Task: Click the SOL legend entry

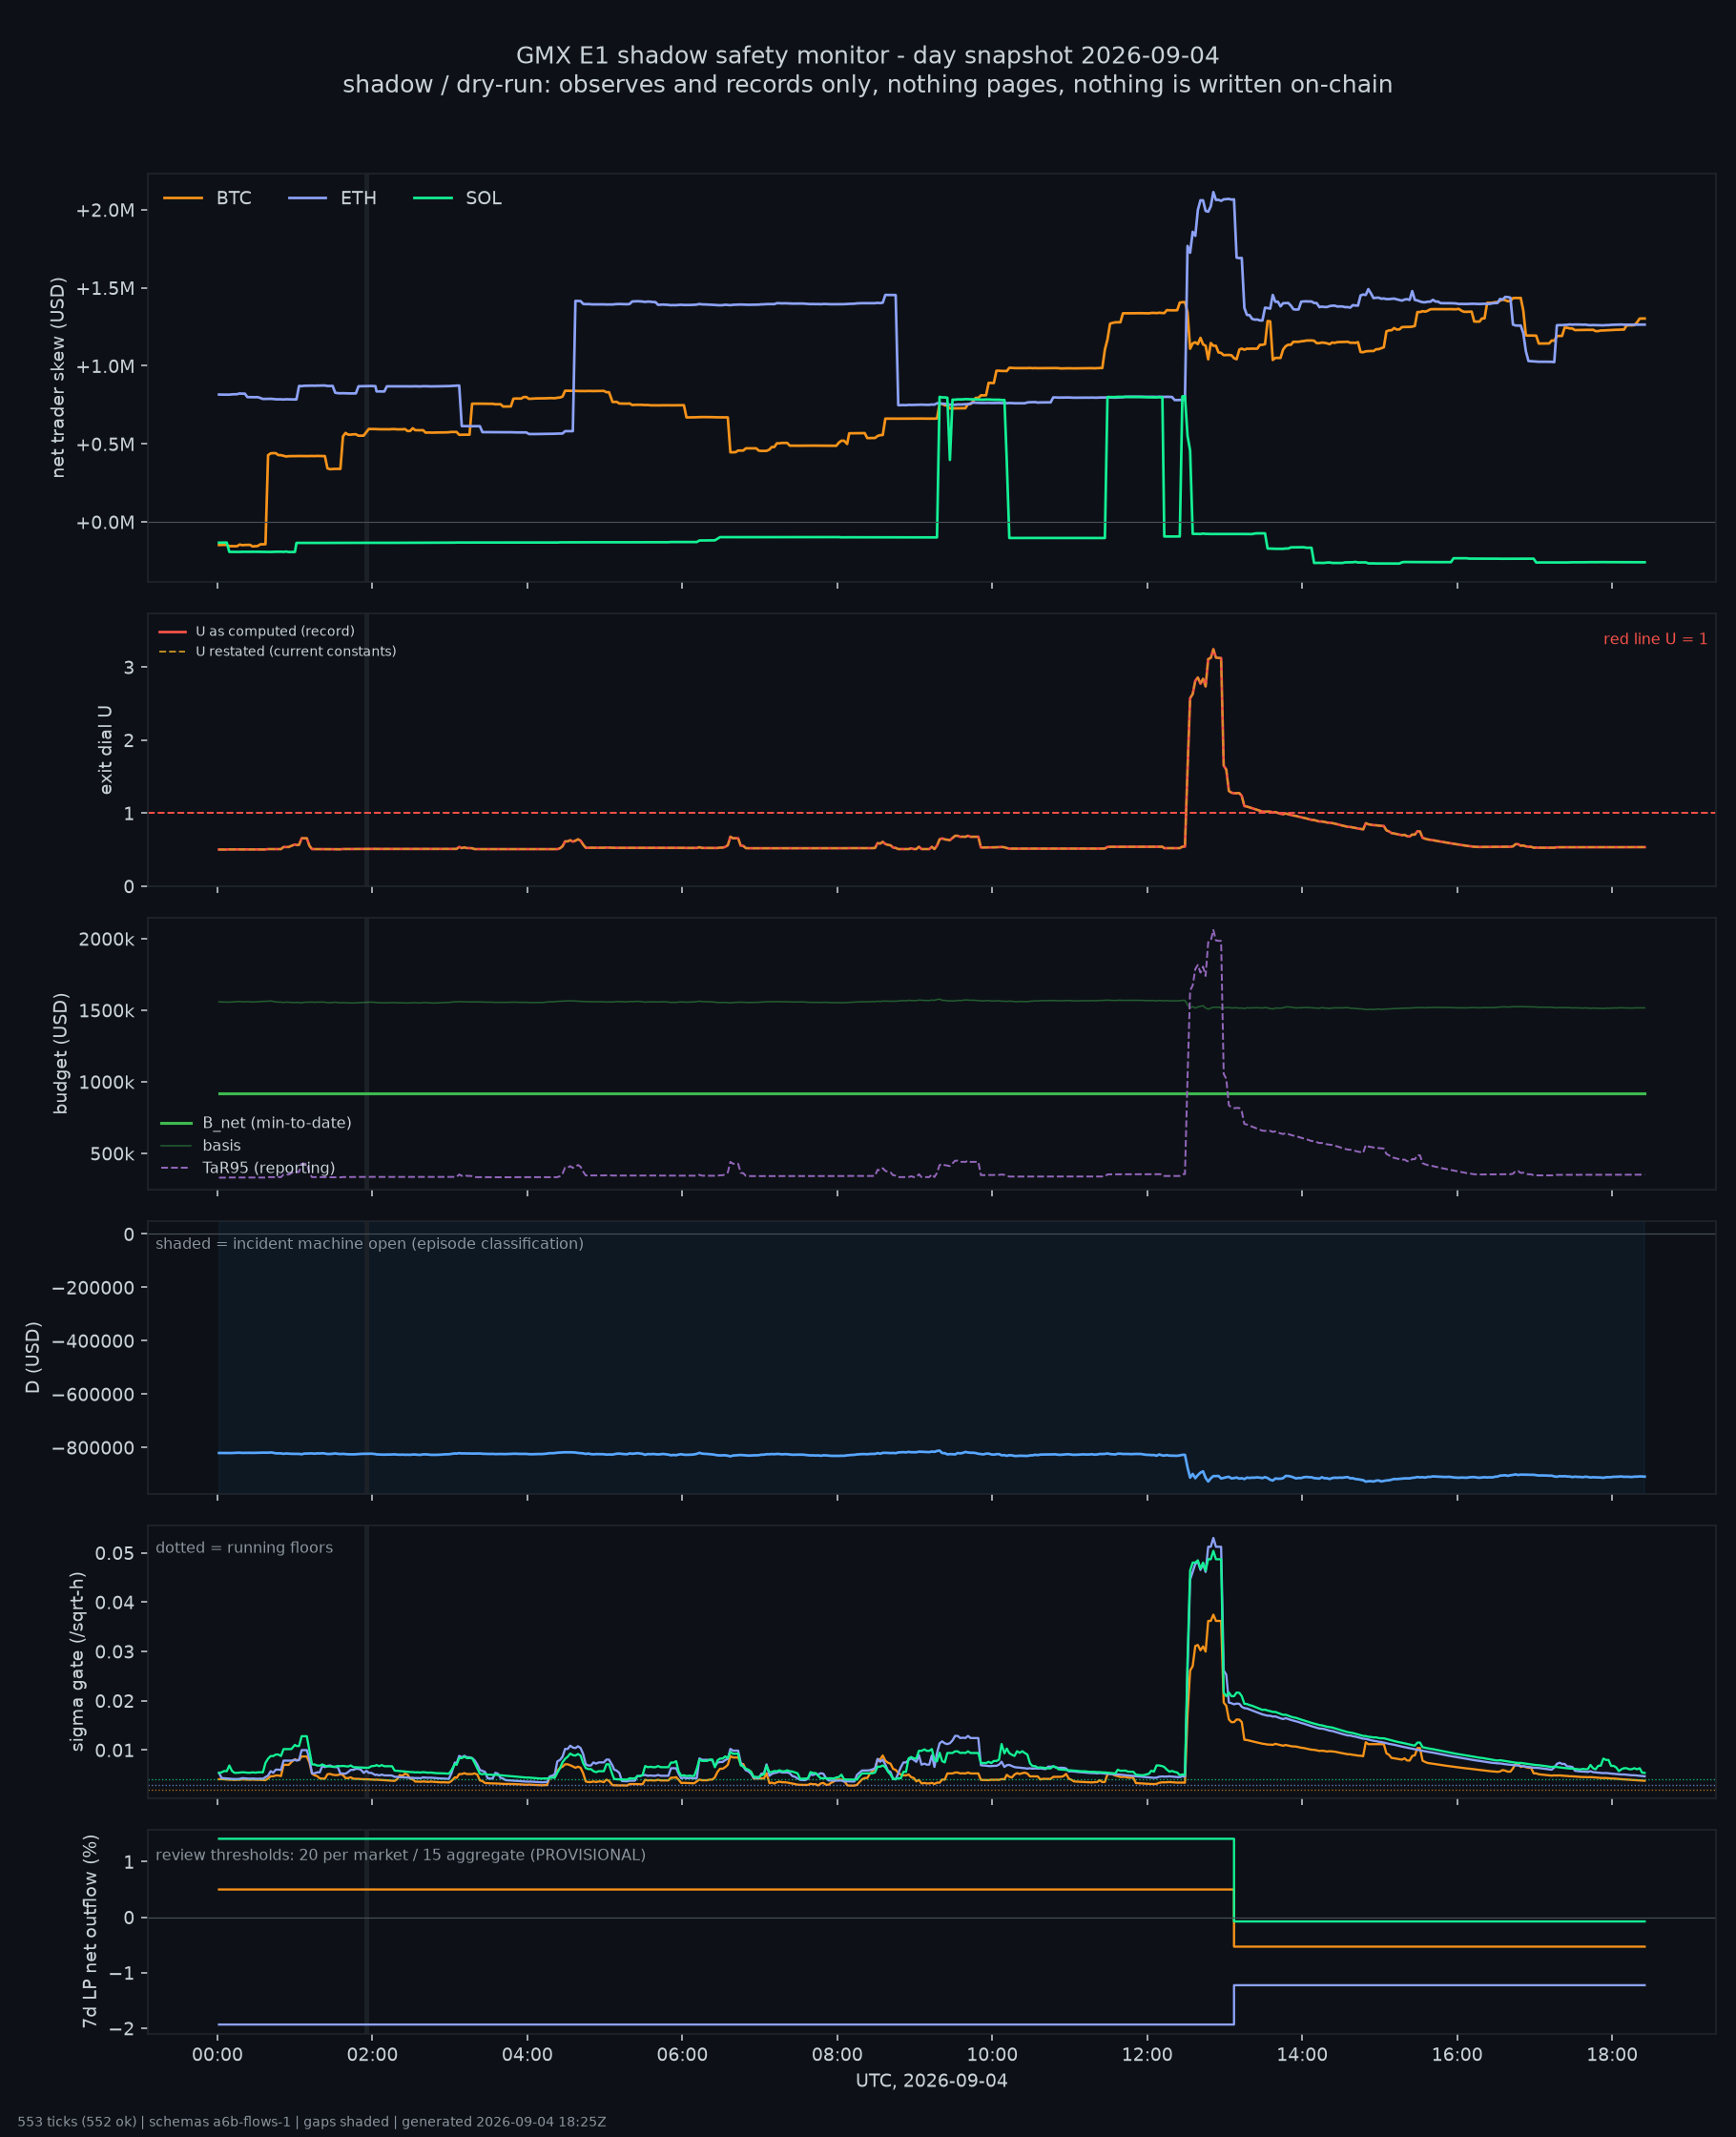Action: (457, 198)
